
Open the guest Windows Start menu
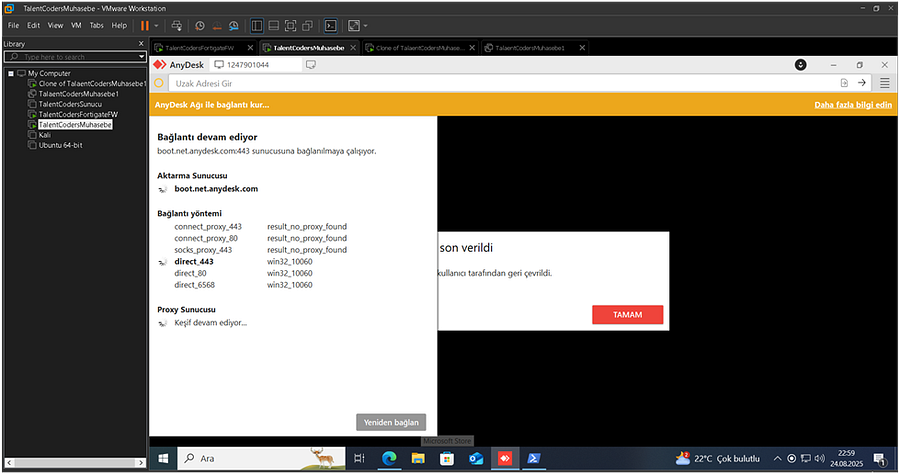(x=163, y=459)
